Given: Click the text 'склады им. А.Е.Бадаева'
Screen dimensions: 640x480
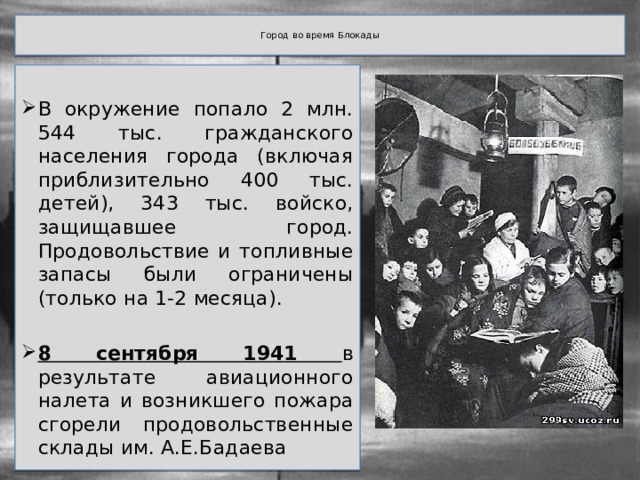Looking at the screenshot, I should tap(162, 448).
